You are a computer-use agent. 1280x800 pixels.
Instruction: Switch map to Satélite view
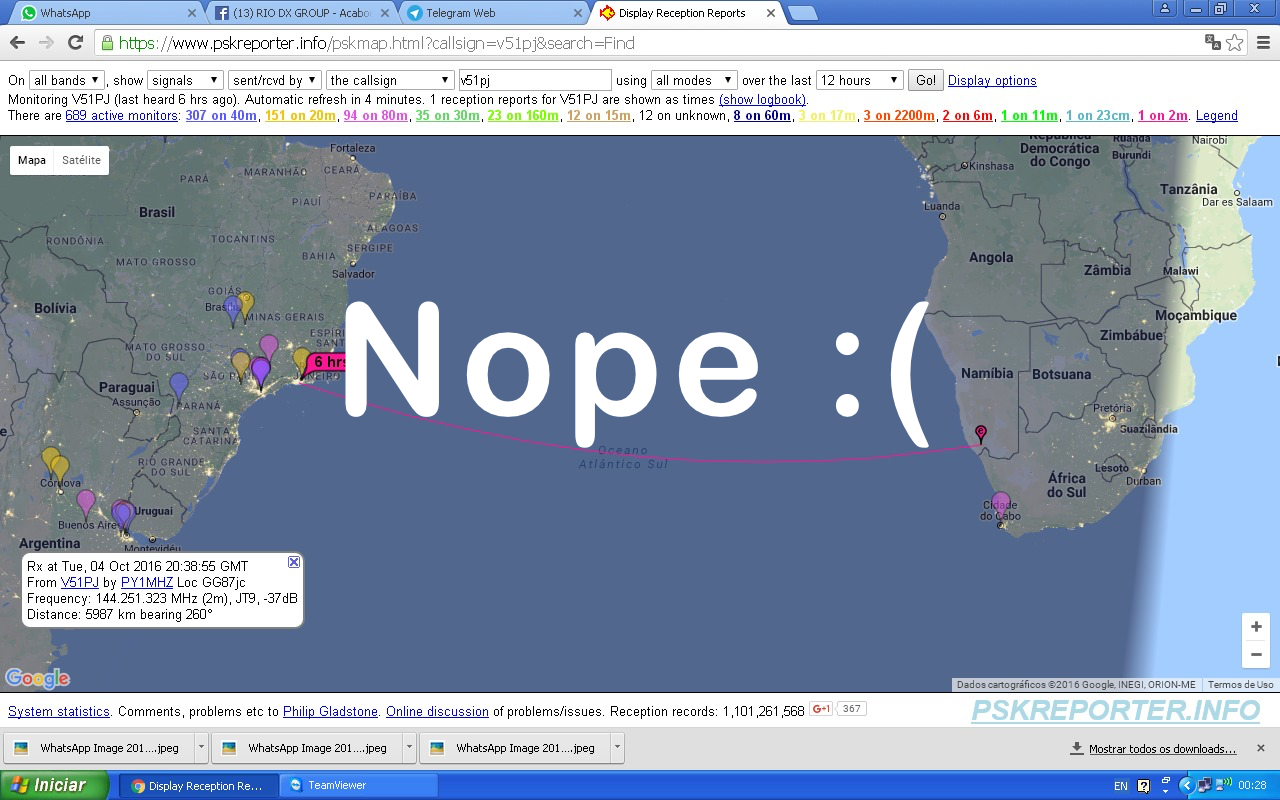81,160
